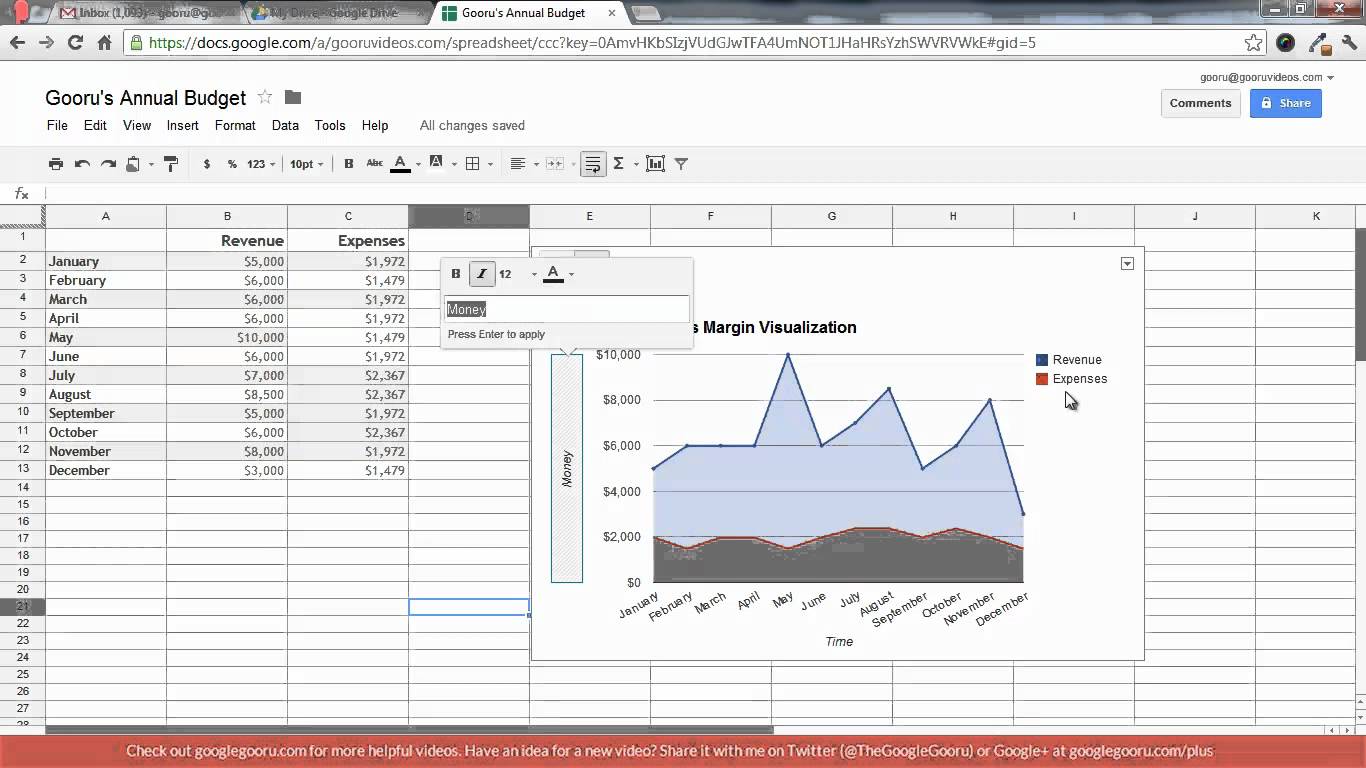The width and height of the screenshot is (1366, 768).
Task: Open the cell background color picker
Action: coord(436,164)
